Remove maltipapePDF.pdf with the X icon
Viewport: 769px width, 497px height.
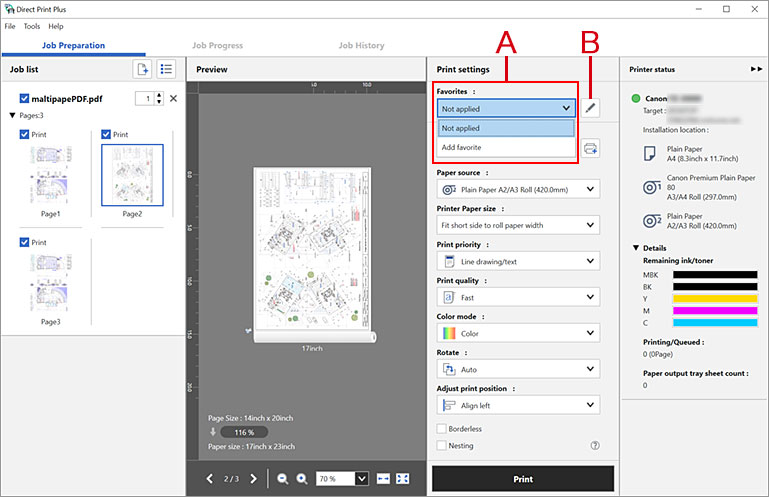[173, 98]
